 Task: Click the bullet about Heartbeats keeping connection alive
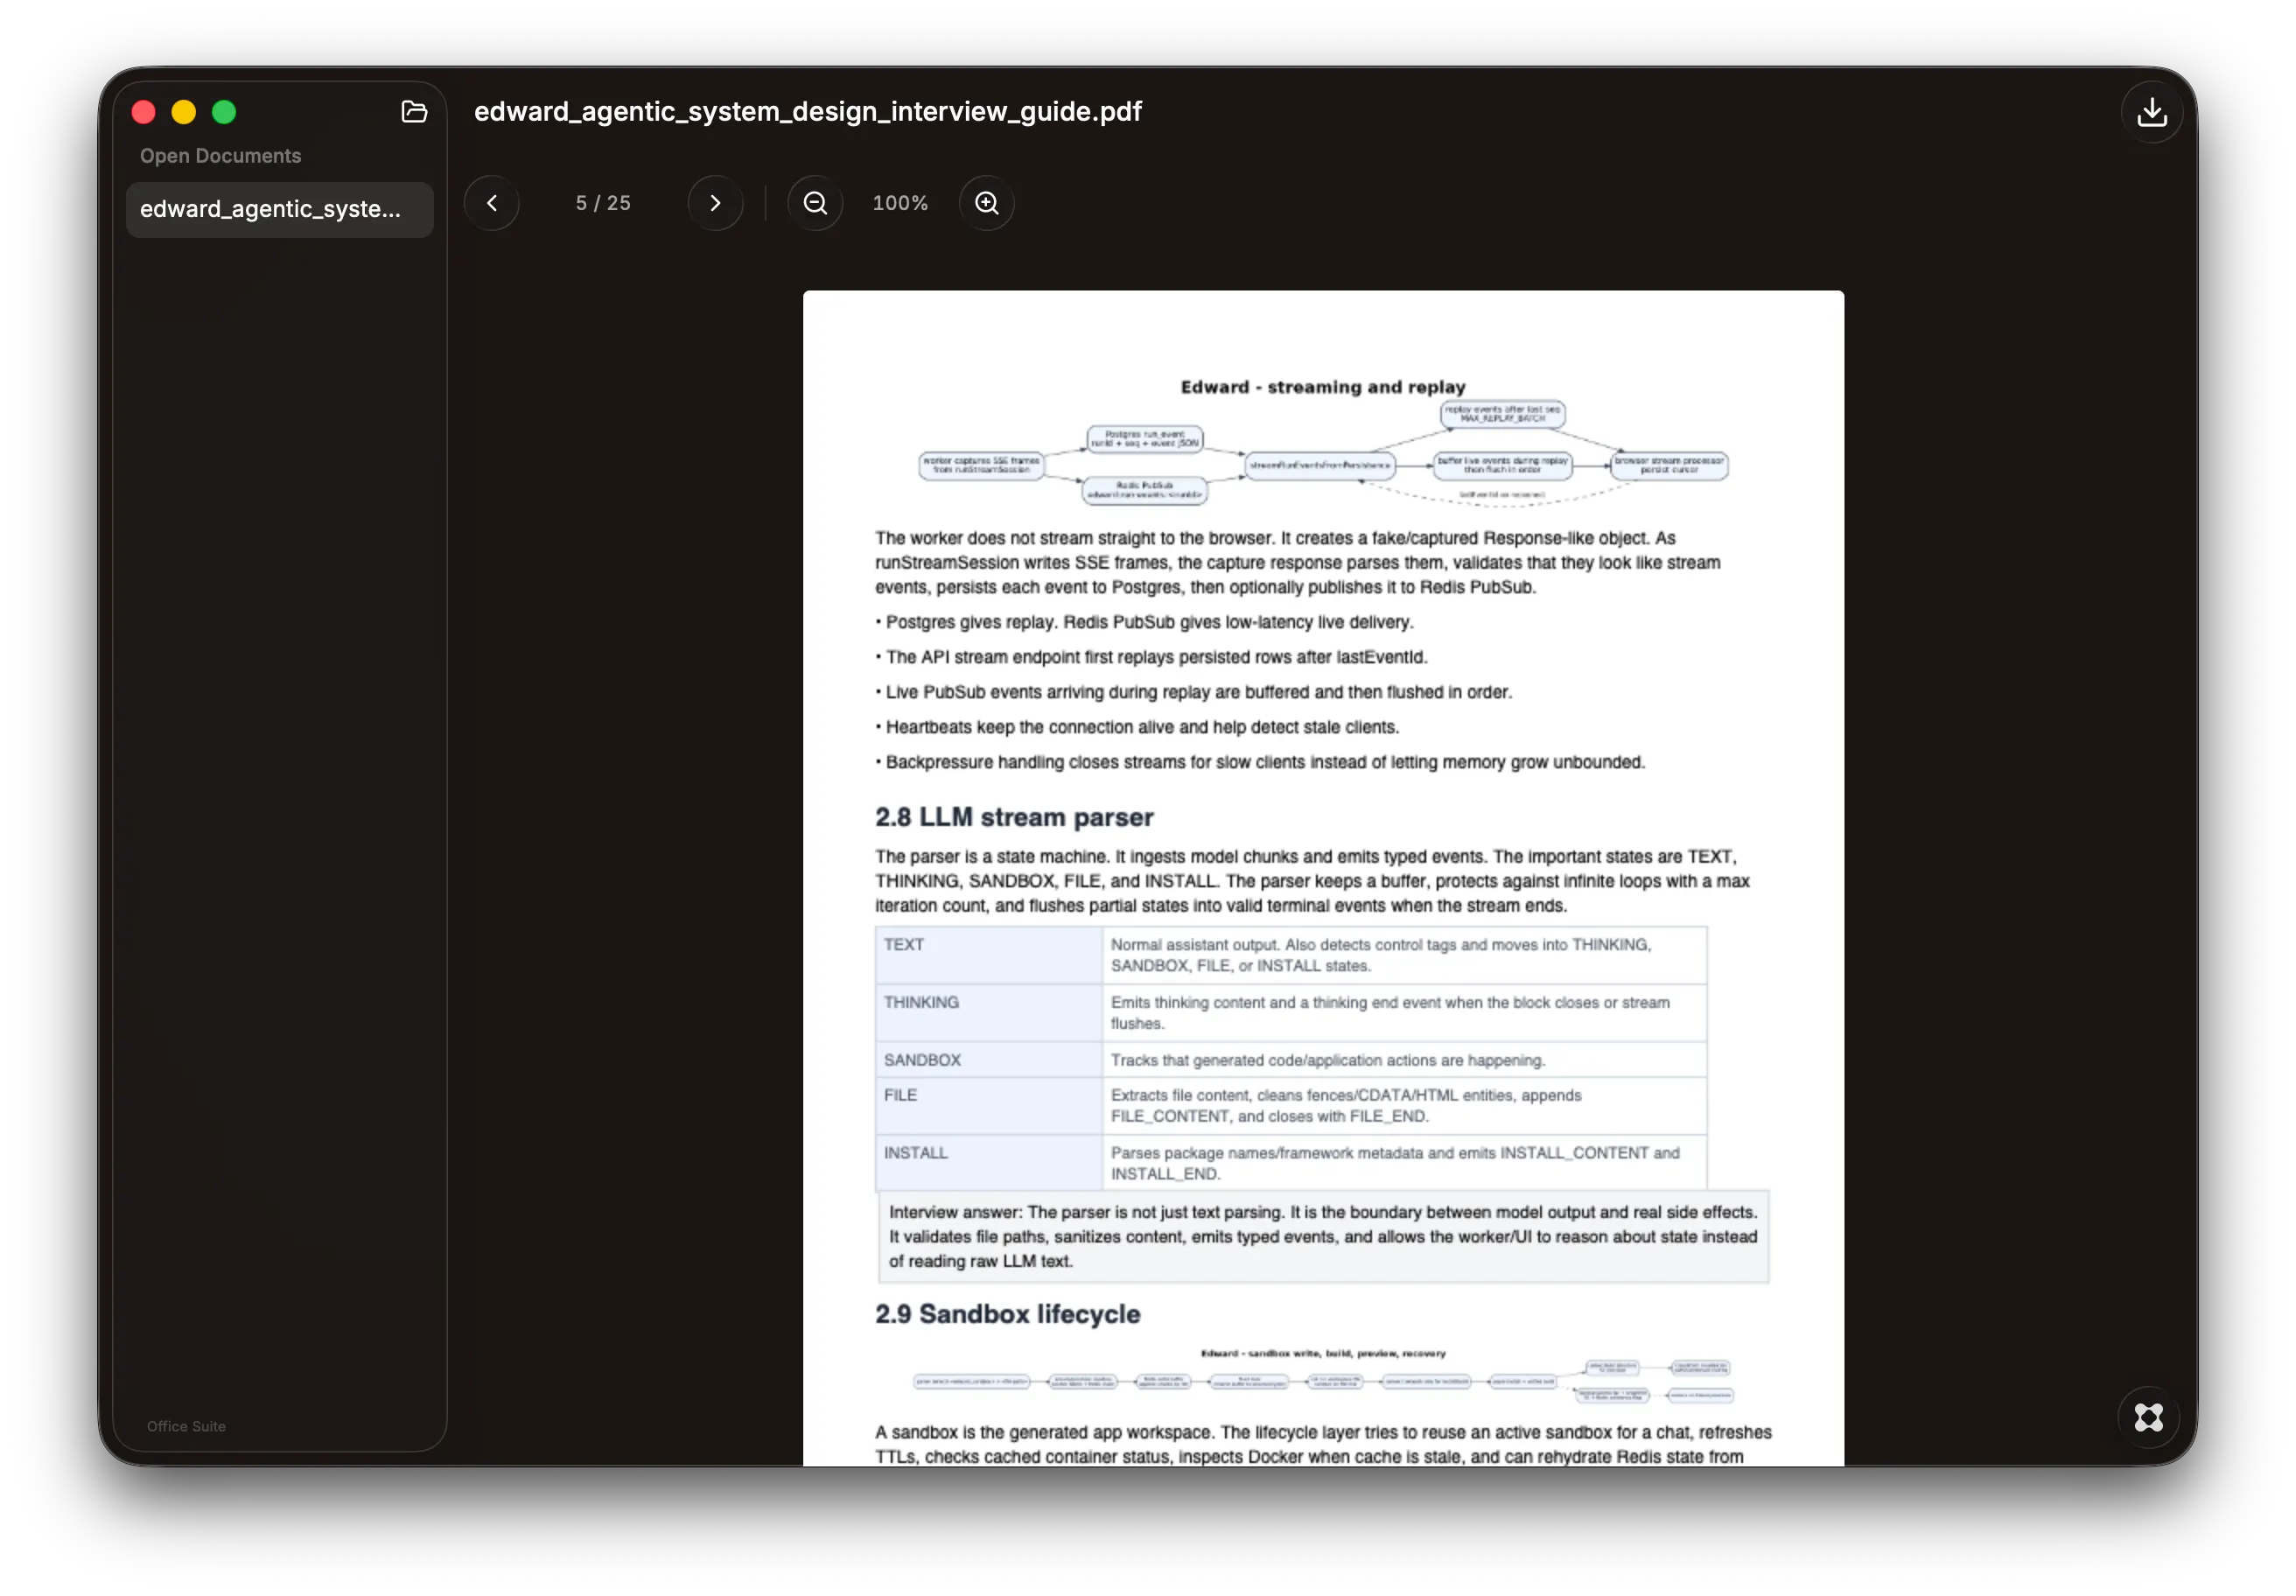tap(1137, 727)
